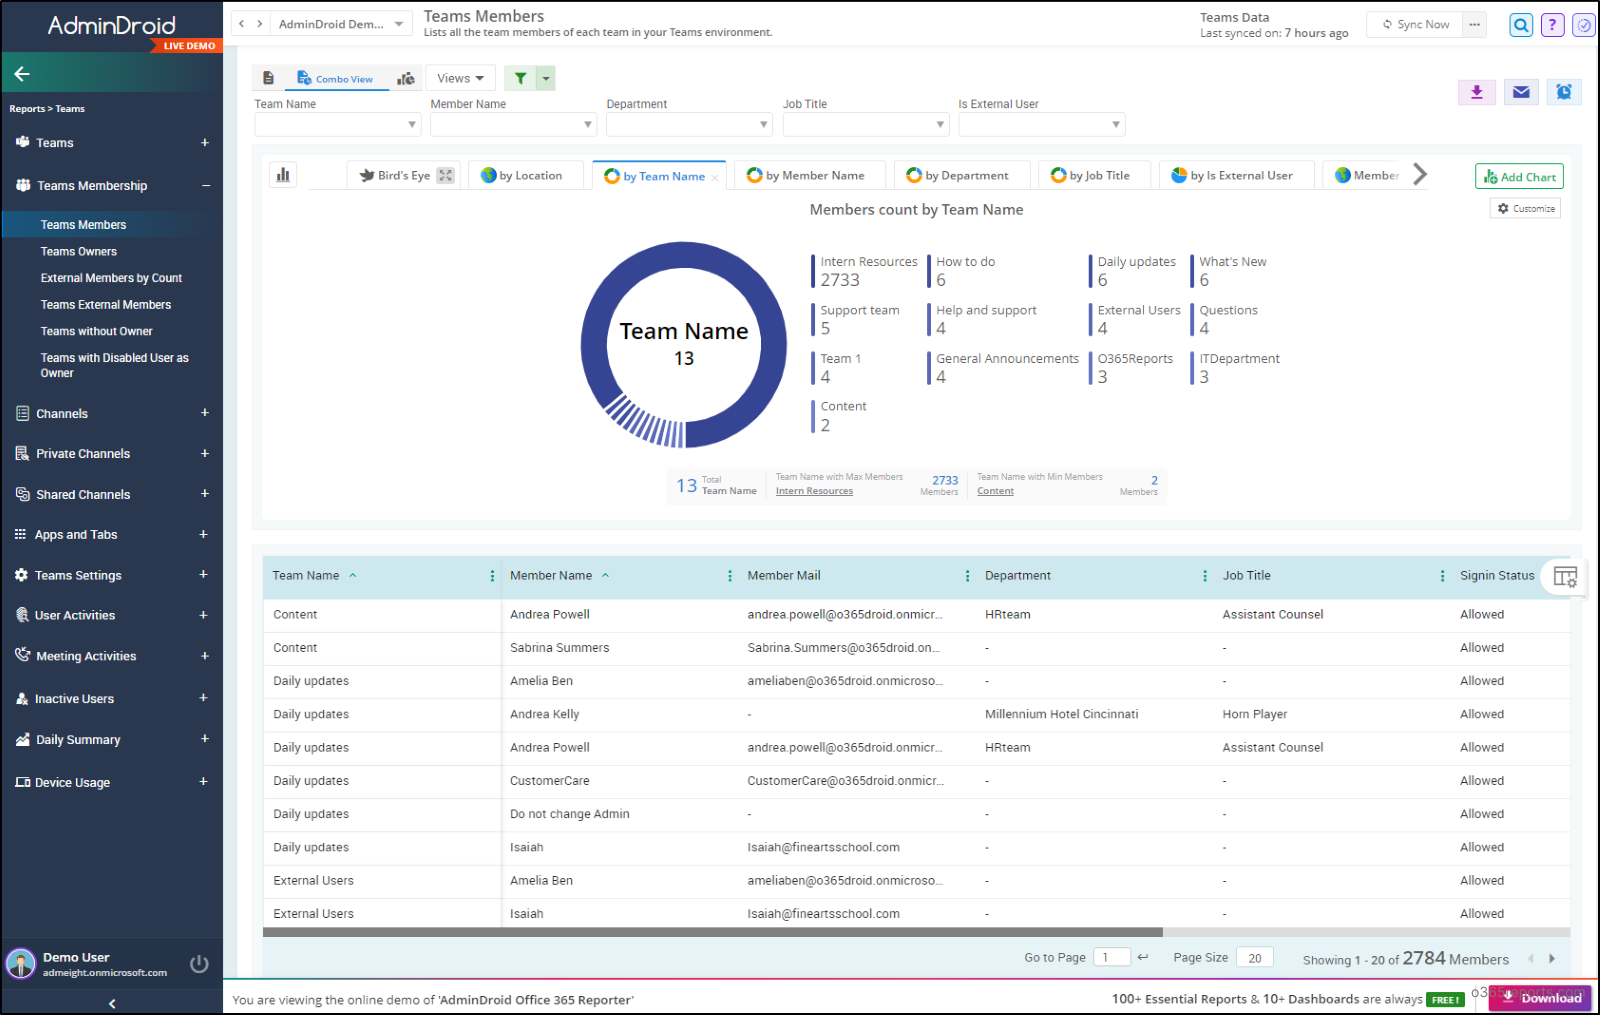Click the email report envelope icon
The height and width of the screenshot is (1015, 1600).
click(1521, 92)
